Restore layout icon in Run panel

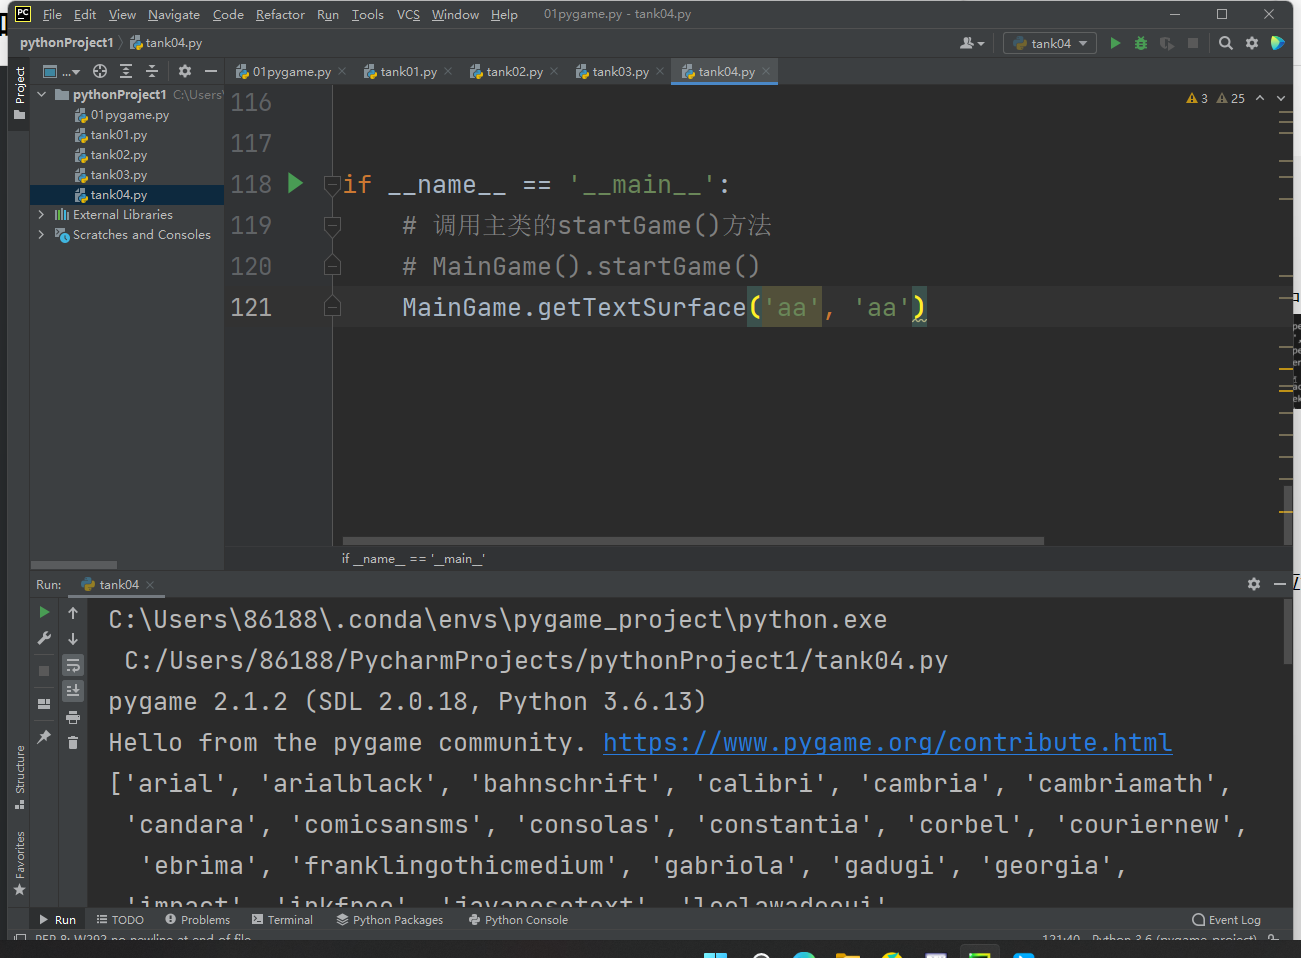pyautogui.click(x=44, y=704)
